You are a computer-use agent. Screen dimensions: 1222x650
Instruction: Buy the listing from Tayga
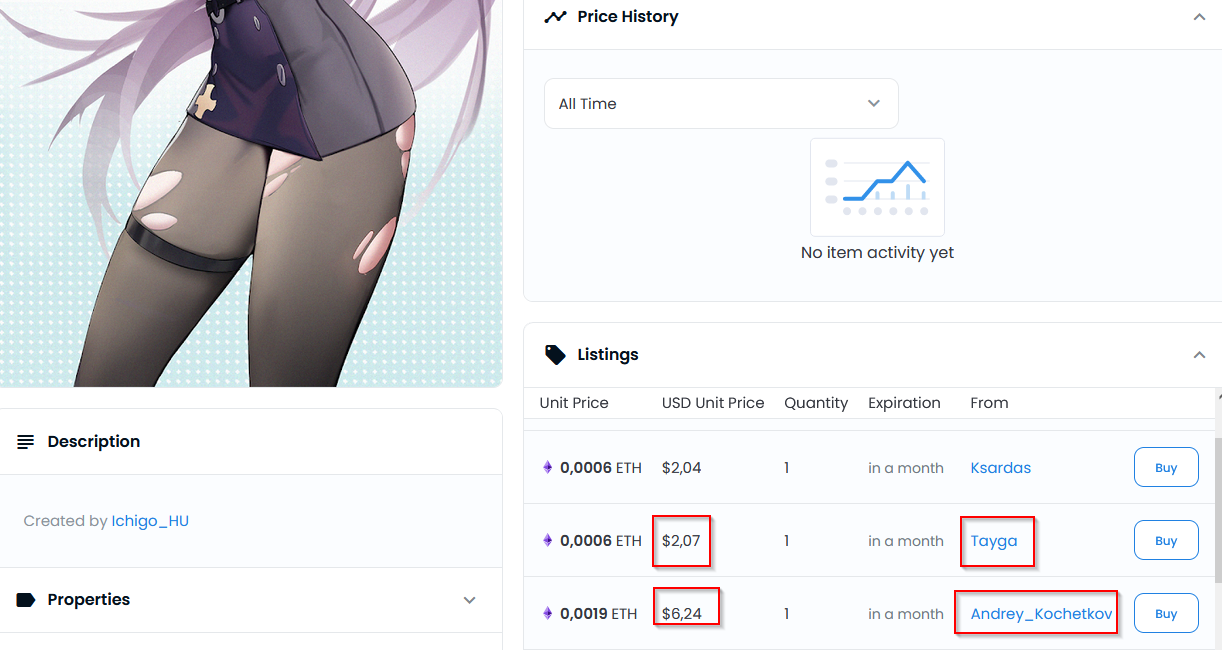click(x=1166, y=540)
